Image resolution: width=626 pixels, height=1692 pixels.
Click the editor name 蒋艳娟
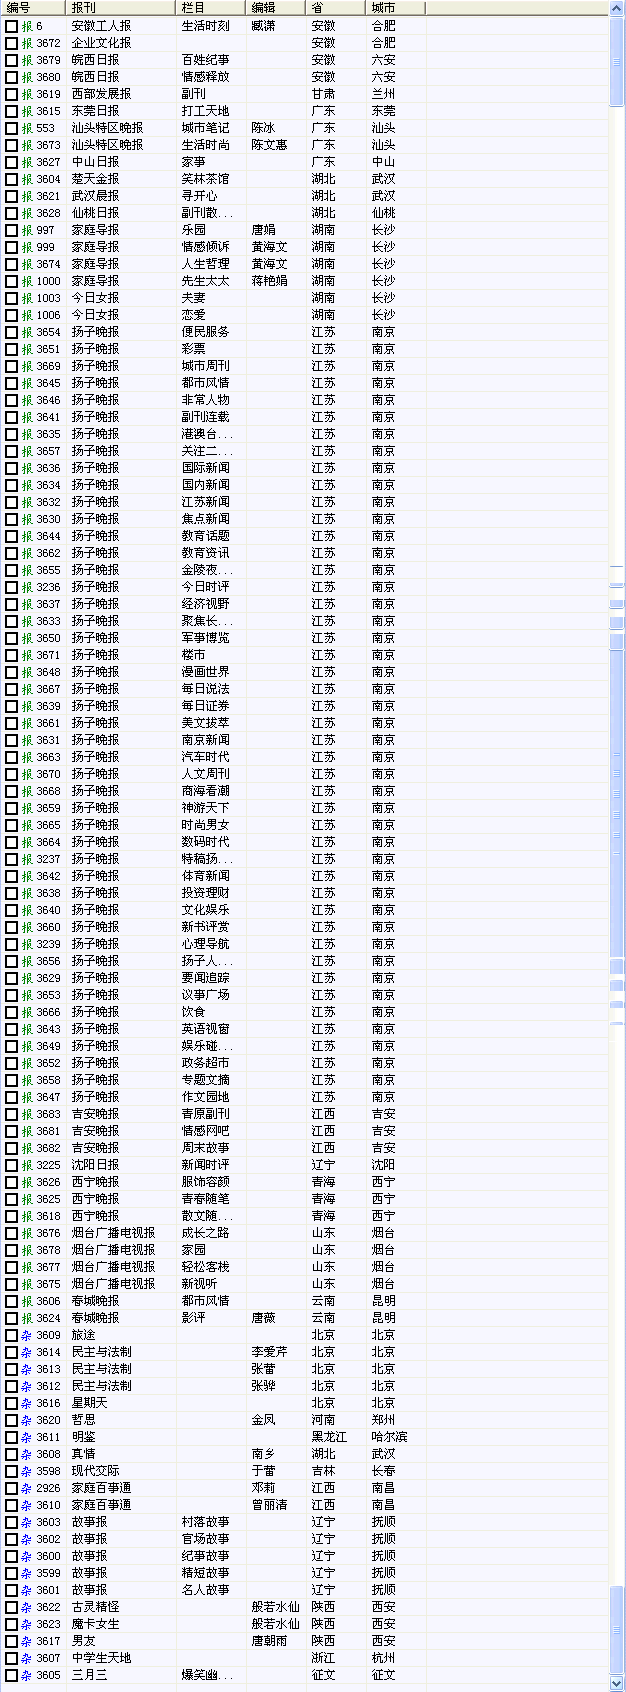(269, 281)
